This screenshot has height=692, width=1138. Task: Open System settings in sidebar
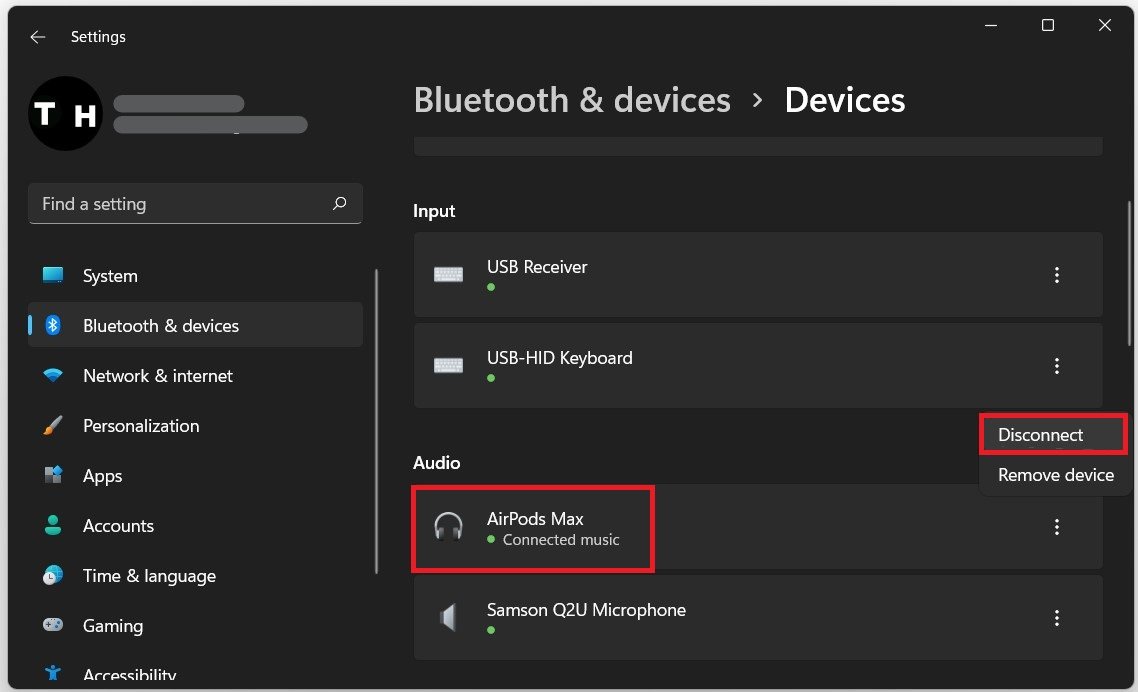coord(110,276)
